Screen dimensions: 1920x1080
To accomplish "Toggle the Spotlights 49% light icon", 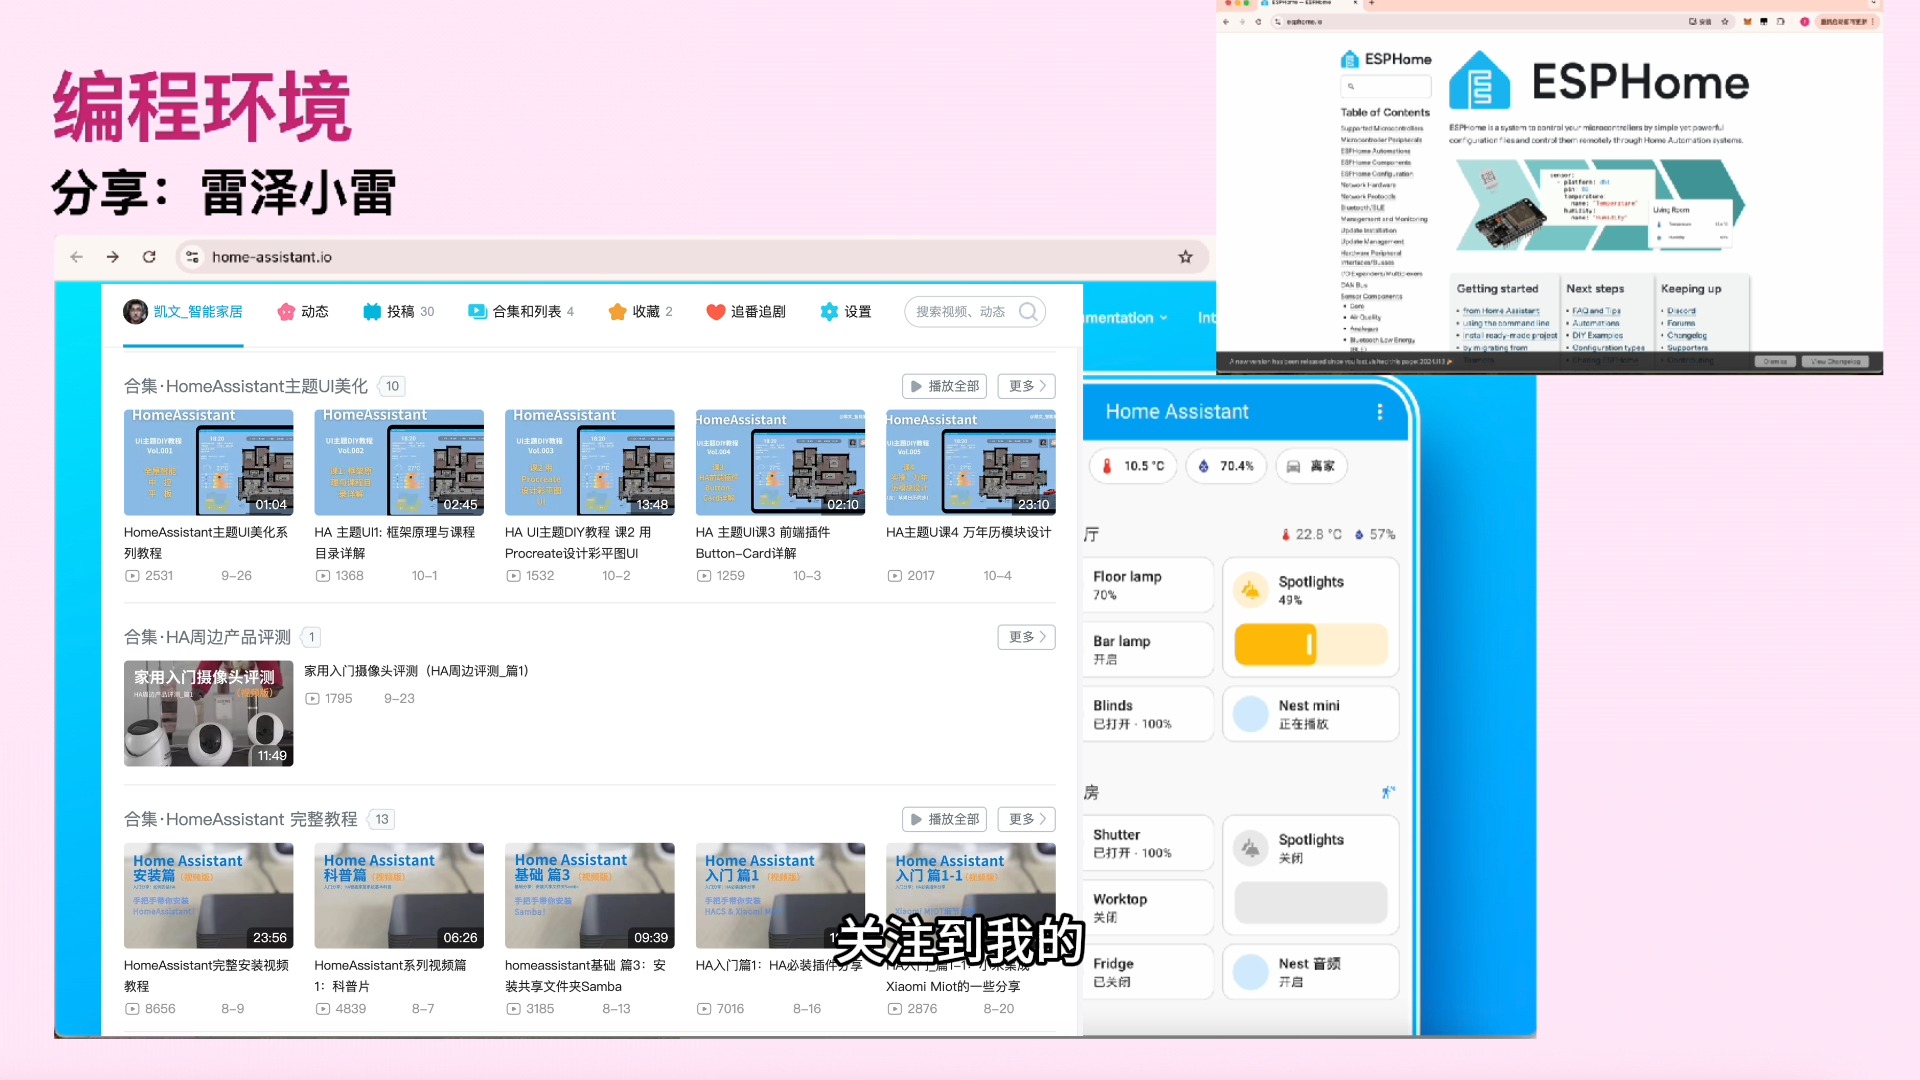I will 1250,590.
